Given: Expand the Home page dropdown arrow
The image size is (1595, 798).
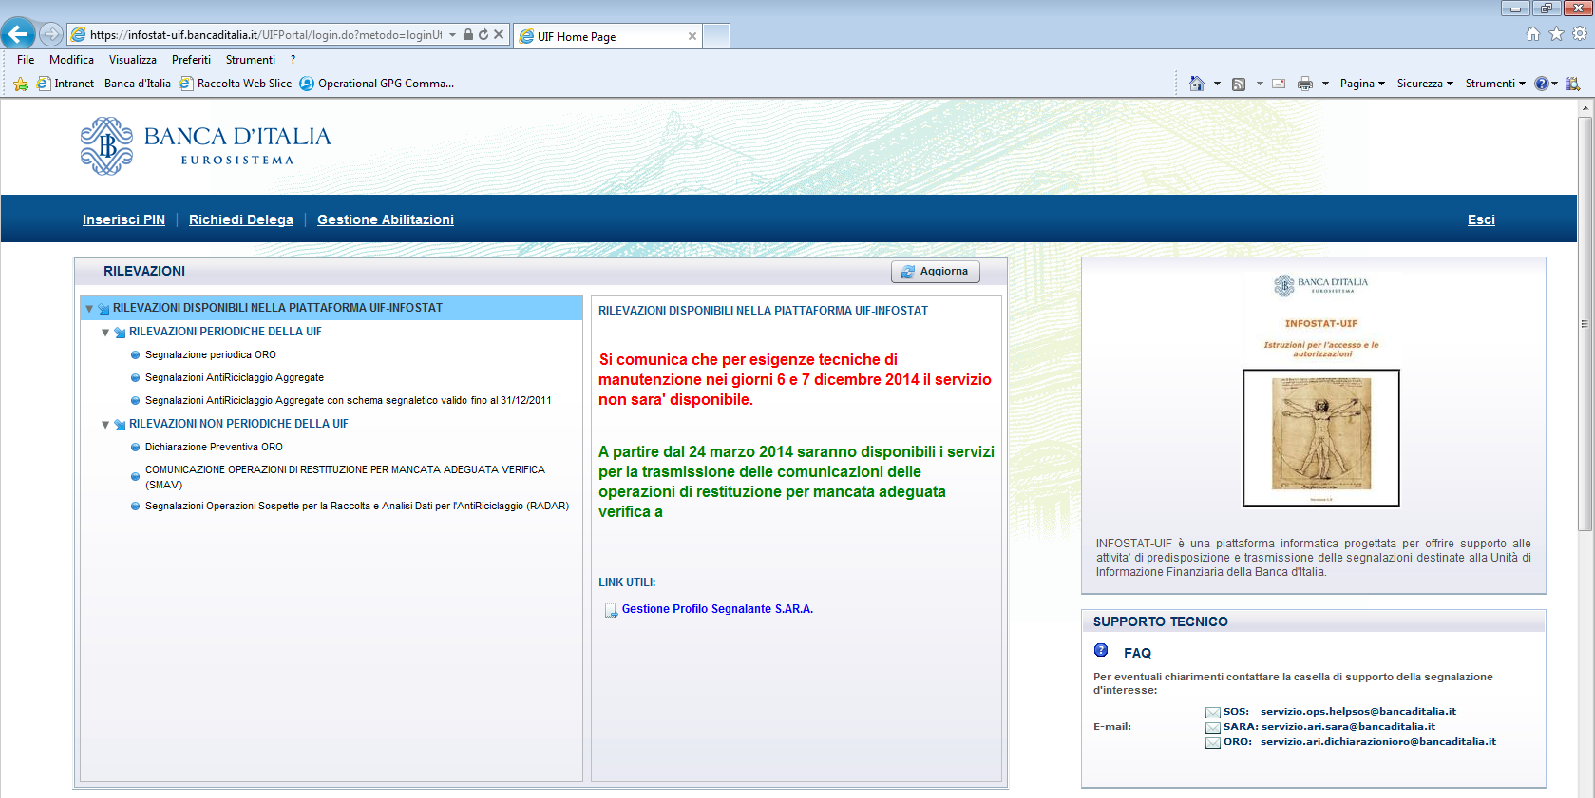Looking at the screenshot, I should pyautogui.click(x=1217, y=84).
